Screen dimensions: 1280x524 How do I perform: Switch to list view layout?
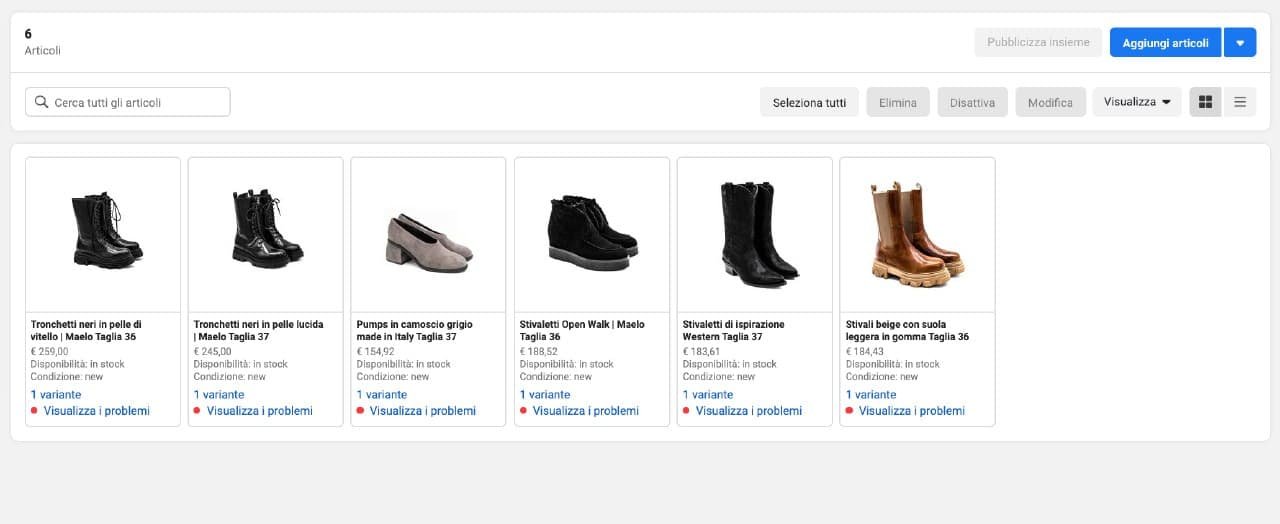[x=1240, y=102]
